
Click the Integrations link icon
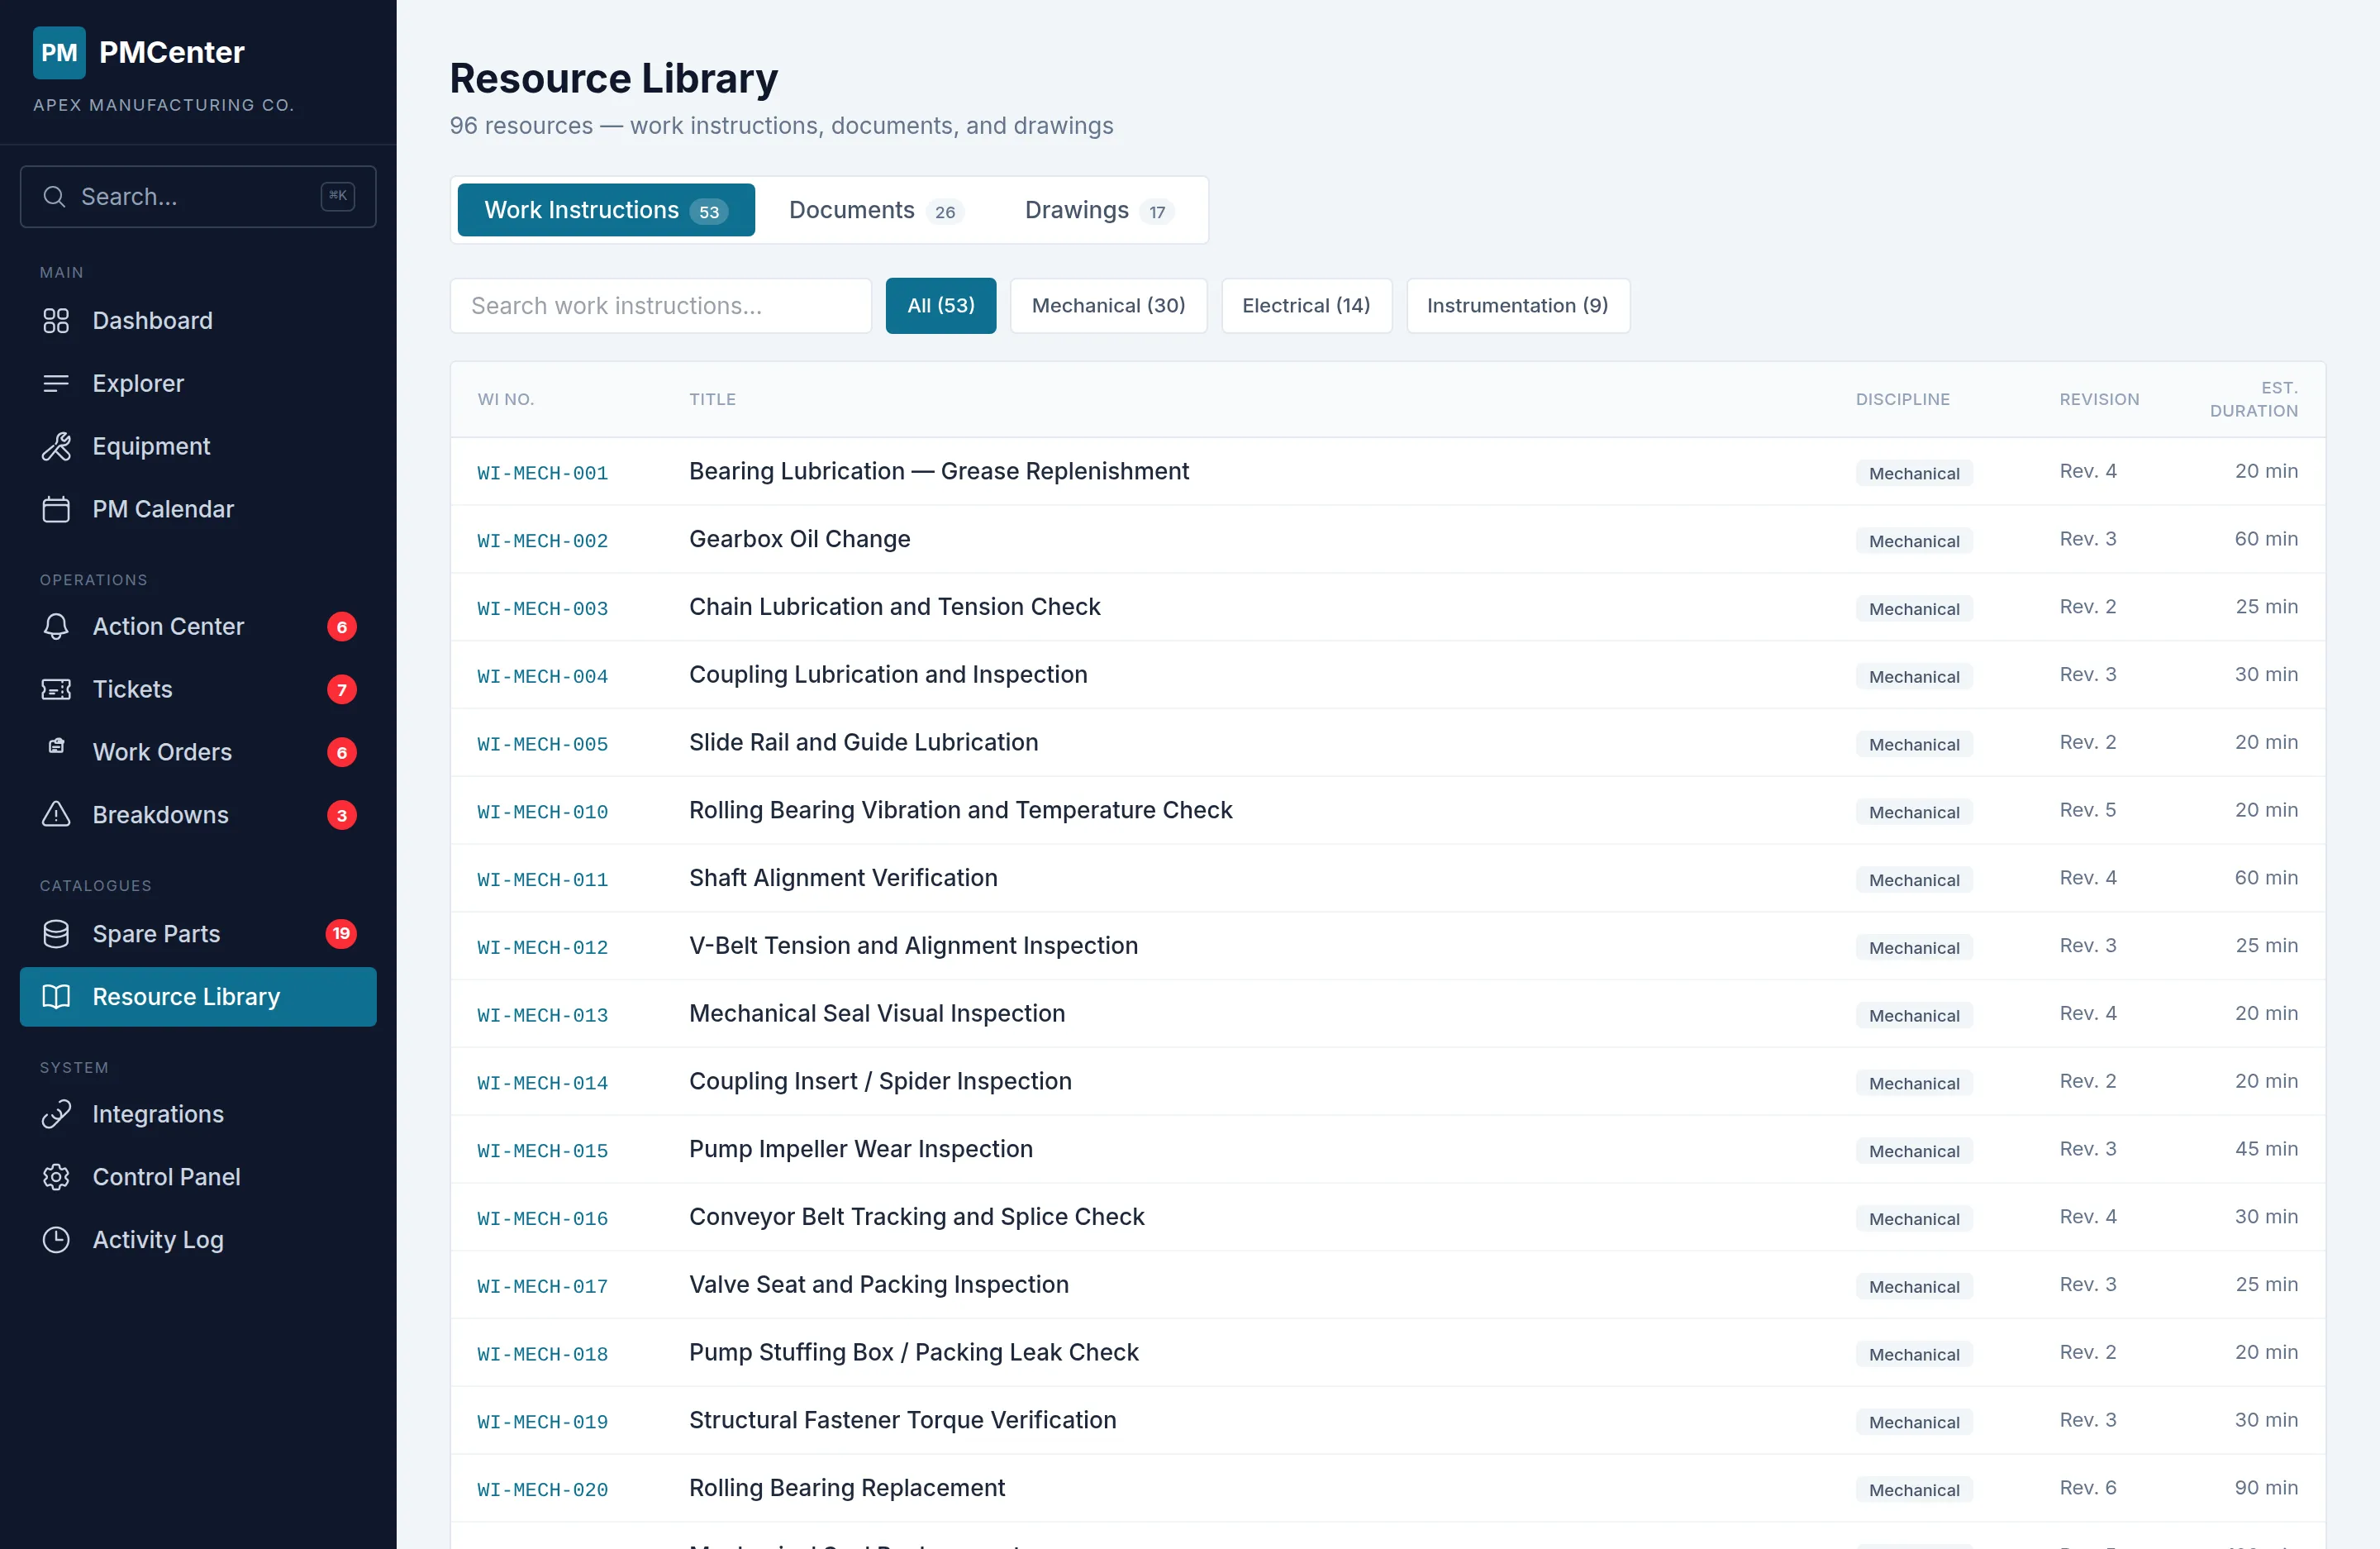56,1113
